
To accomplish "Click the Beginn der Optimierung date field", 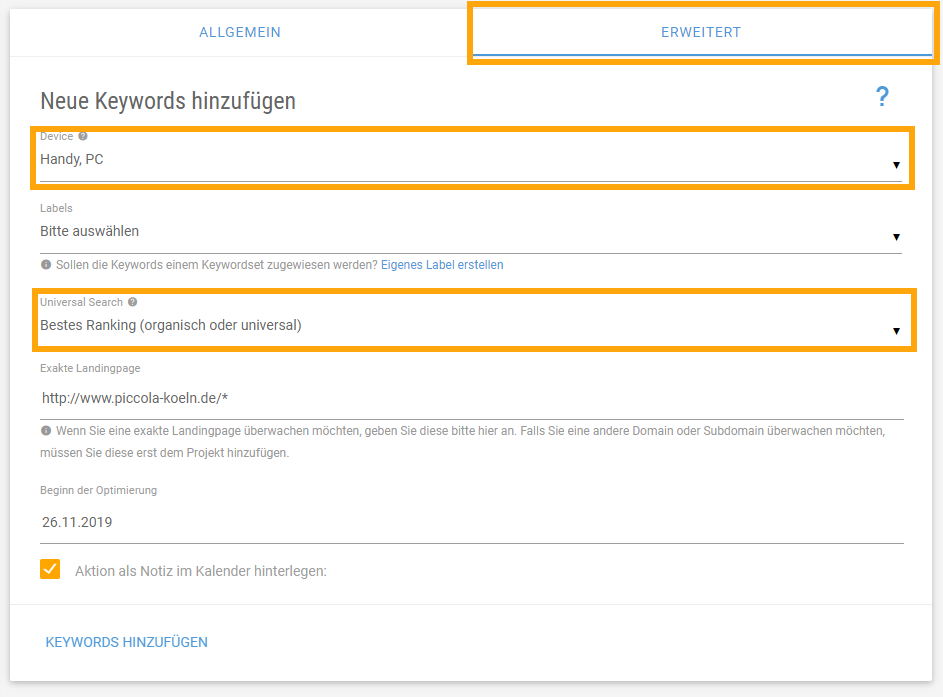I will tap(472, 522).
